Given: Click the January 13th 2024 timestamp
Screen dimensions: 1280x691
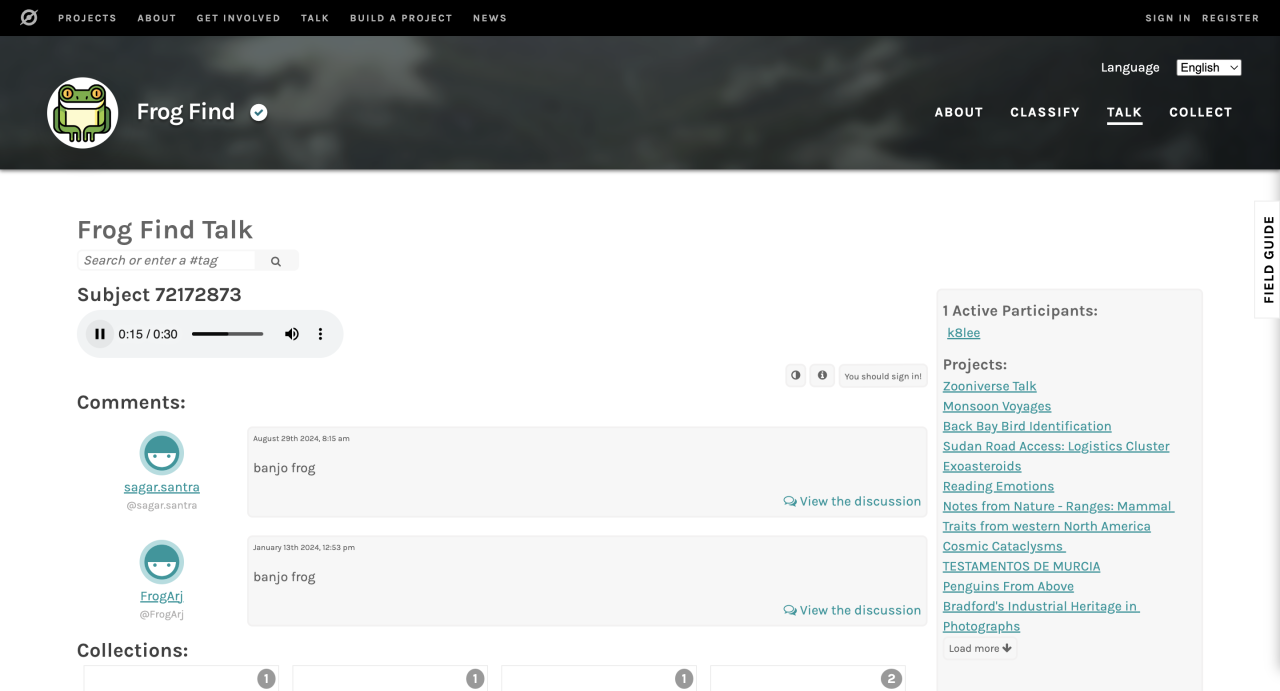Looking at the screenshot, I should [x=304, y=548].
